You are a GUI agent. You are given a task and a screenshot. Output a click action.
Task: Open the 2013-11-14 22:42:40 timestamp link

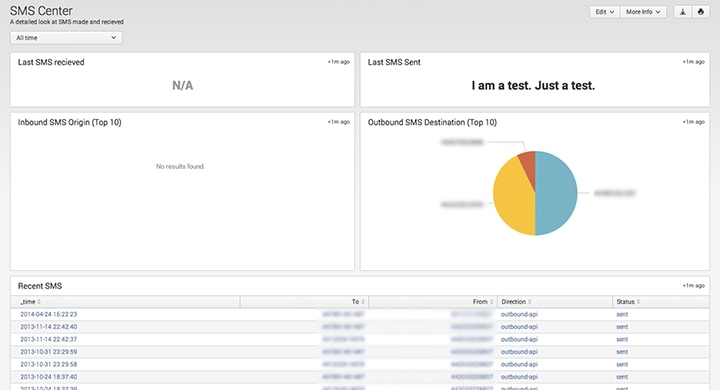49,327
